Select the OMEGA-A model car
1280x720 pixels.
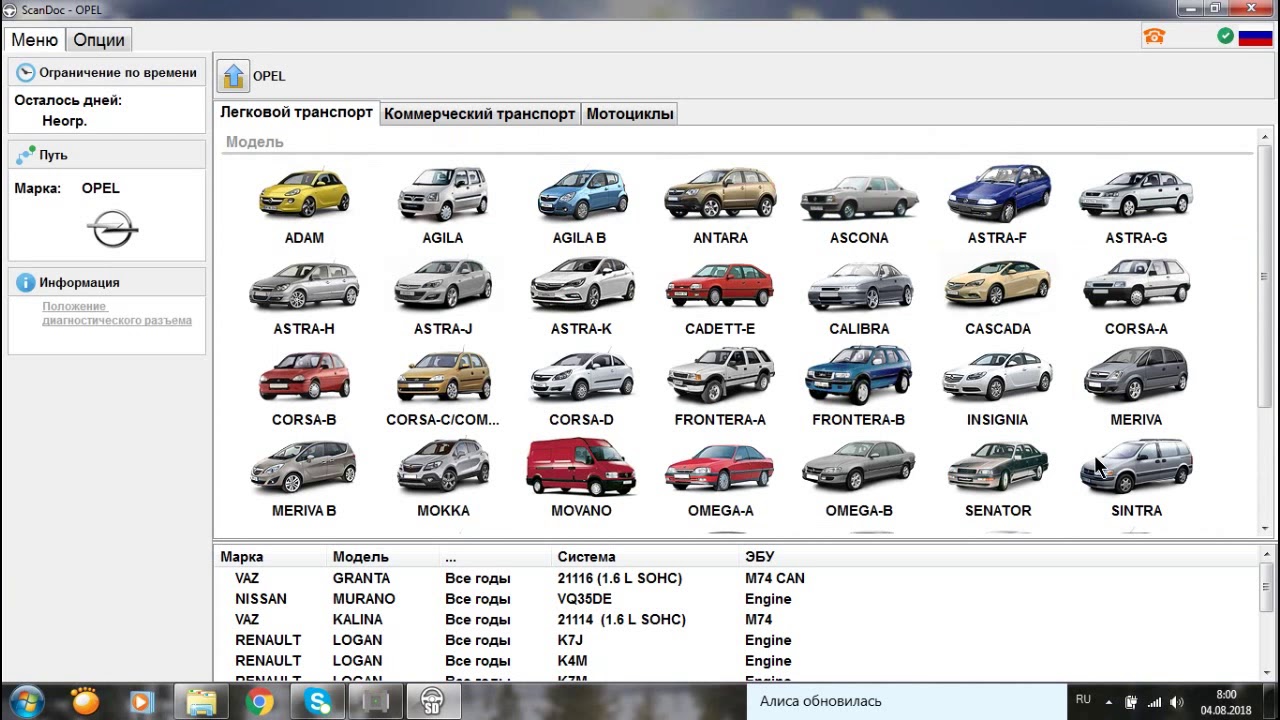(x=720, y=467)
